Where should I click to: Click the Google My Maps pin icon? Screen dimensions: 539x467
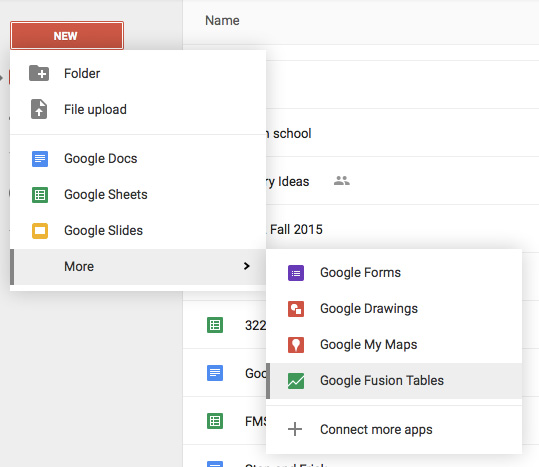point(296,345)
